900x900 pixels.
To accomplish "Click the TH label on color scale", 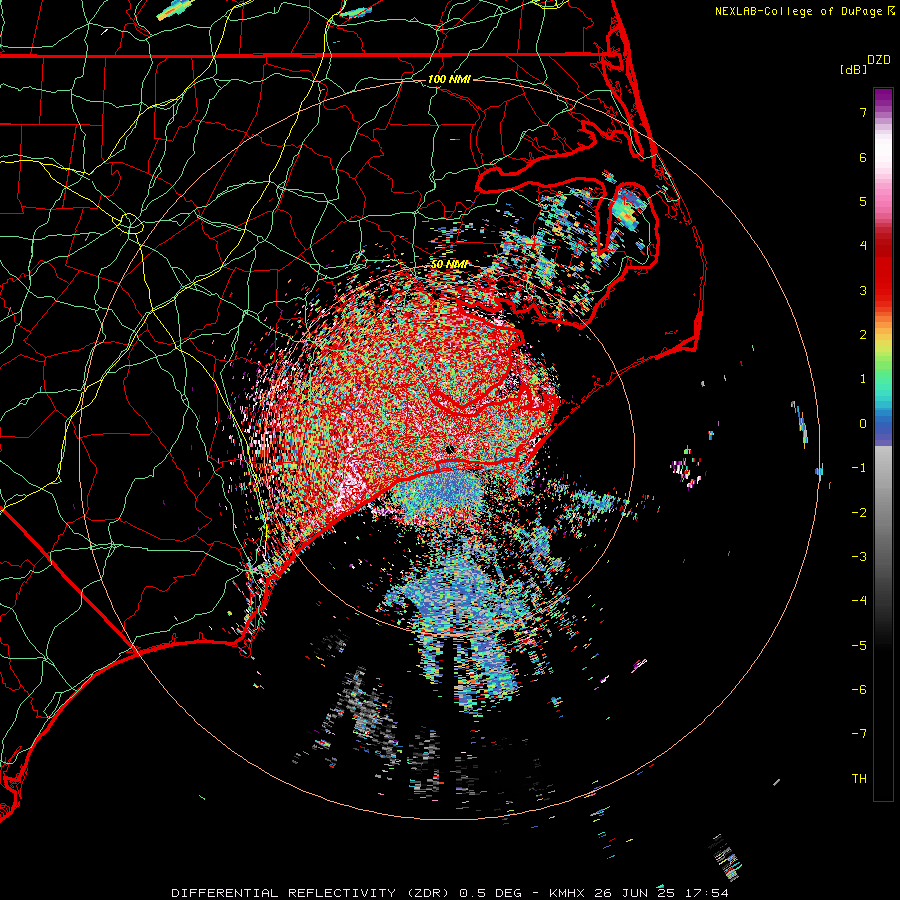I will pos(859,779).
